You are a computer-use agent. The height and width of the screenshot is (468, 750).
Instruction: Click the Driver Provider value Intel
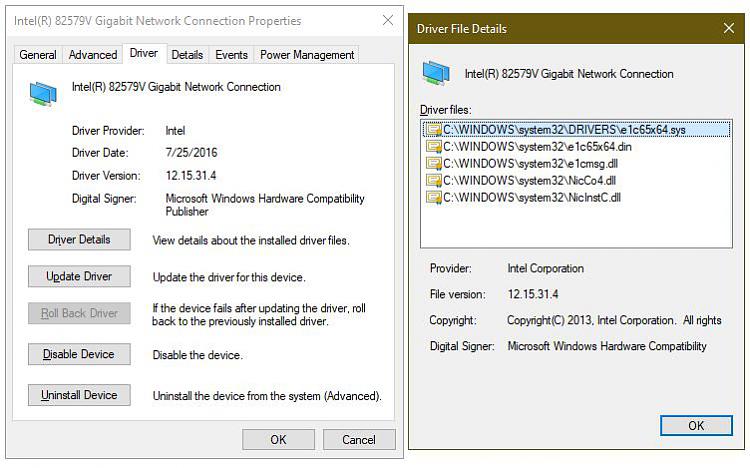[x=175, y=131]
